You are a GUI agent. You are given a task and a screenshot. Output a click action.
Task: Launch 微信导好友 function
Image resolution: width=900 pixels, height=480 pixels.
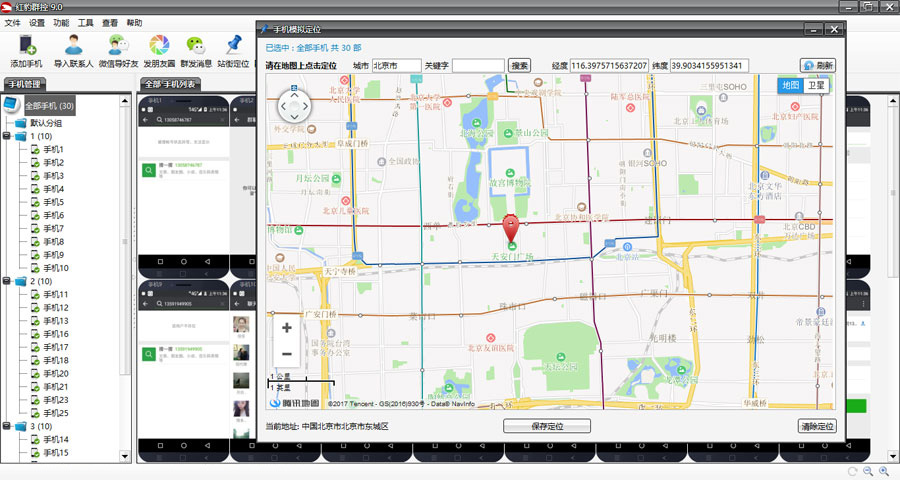click(x=118, y=45)
